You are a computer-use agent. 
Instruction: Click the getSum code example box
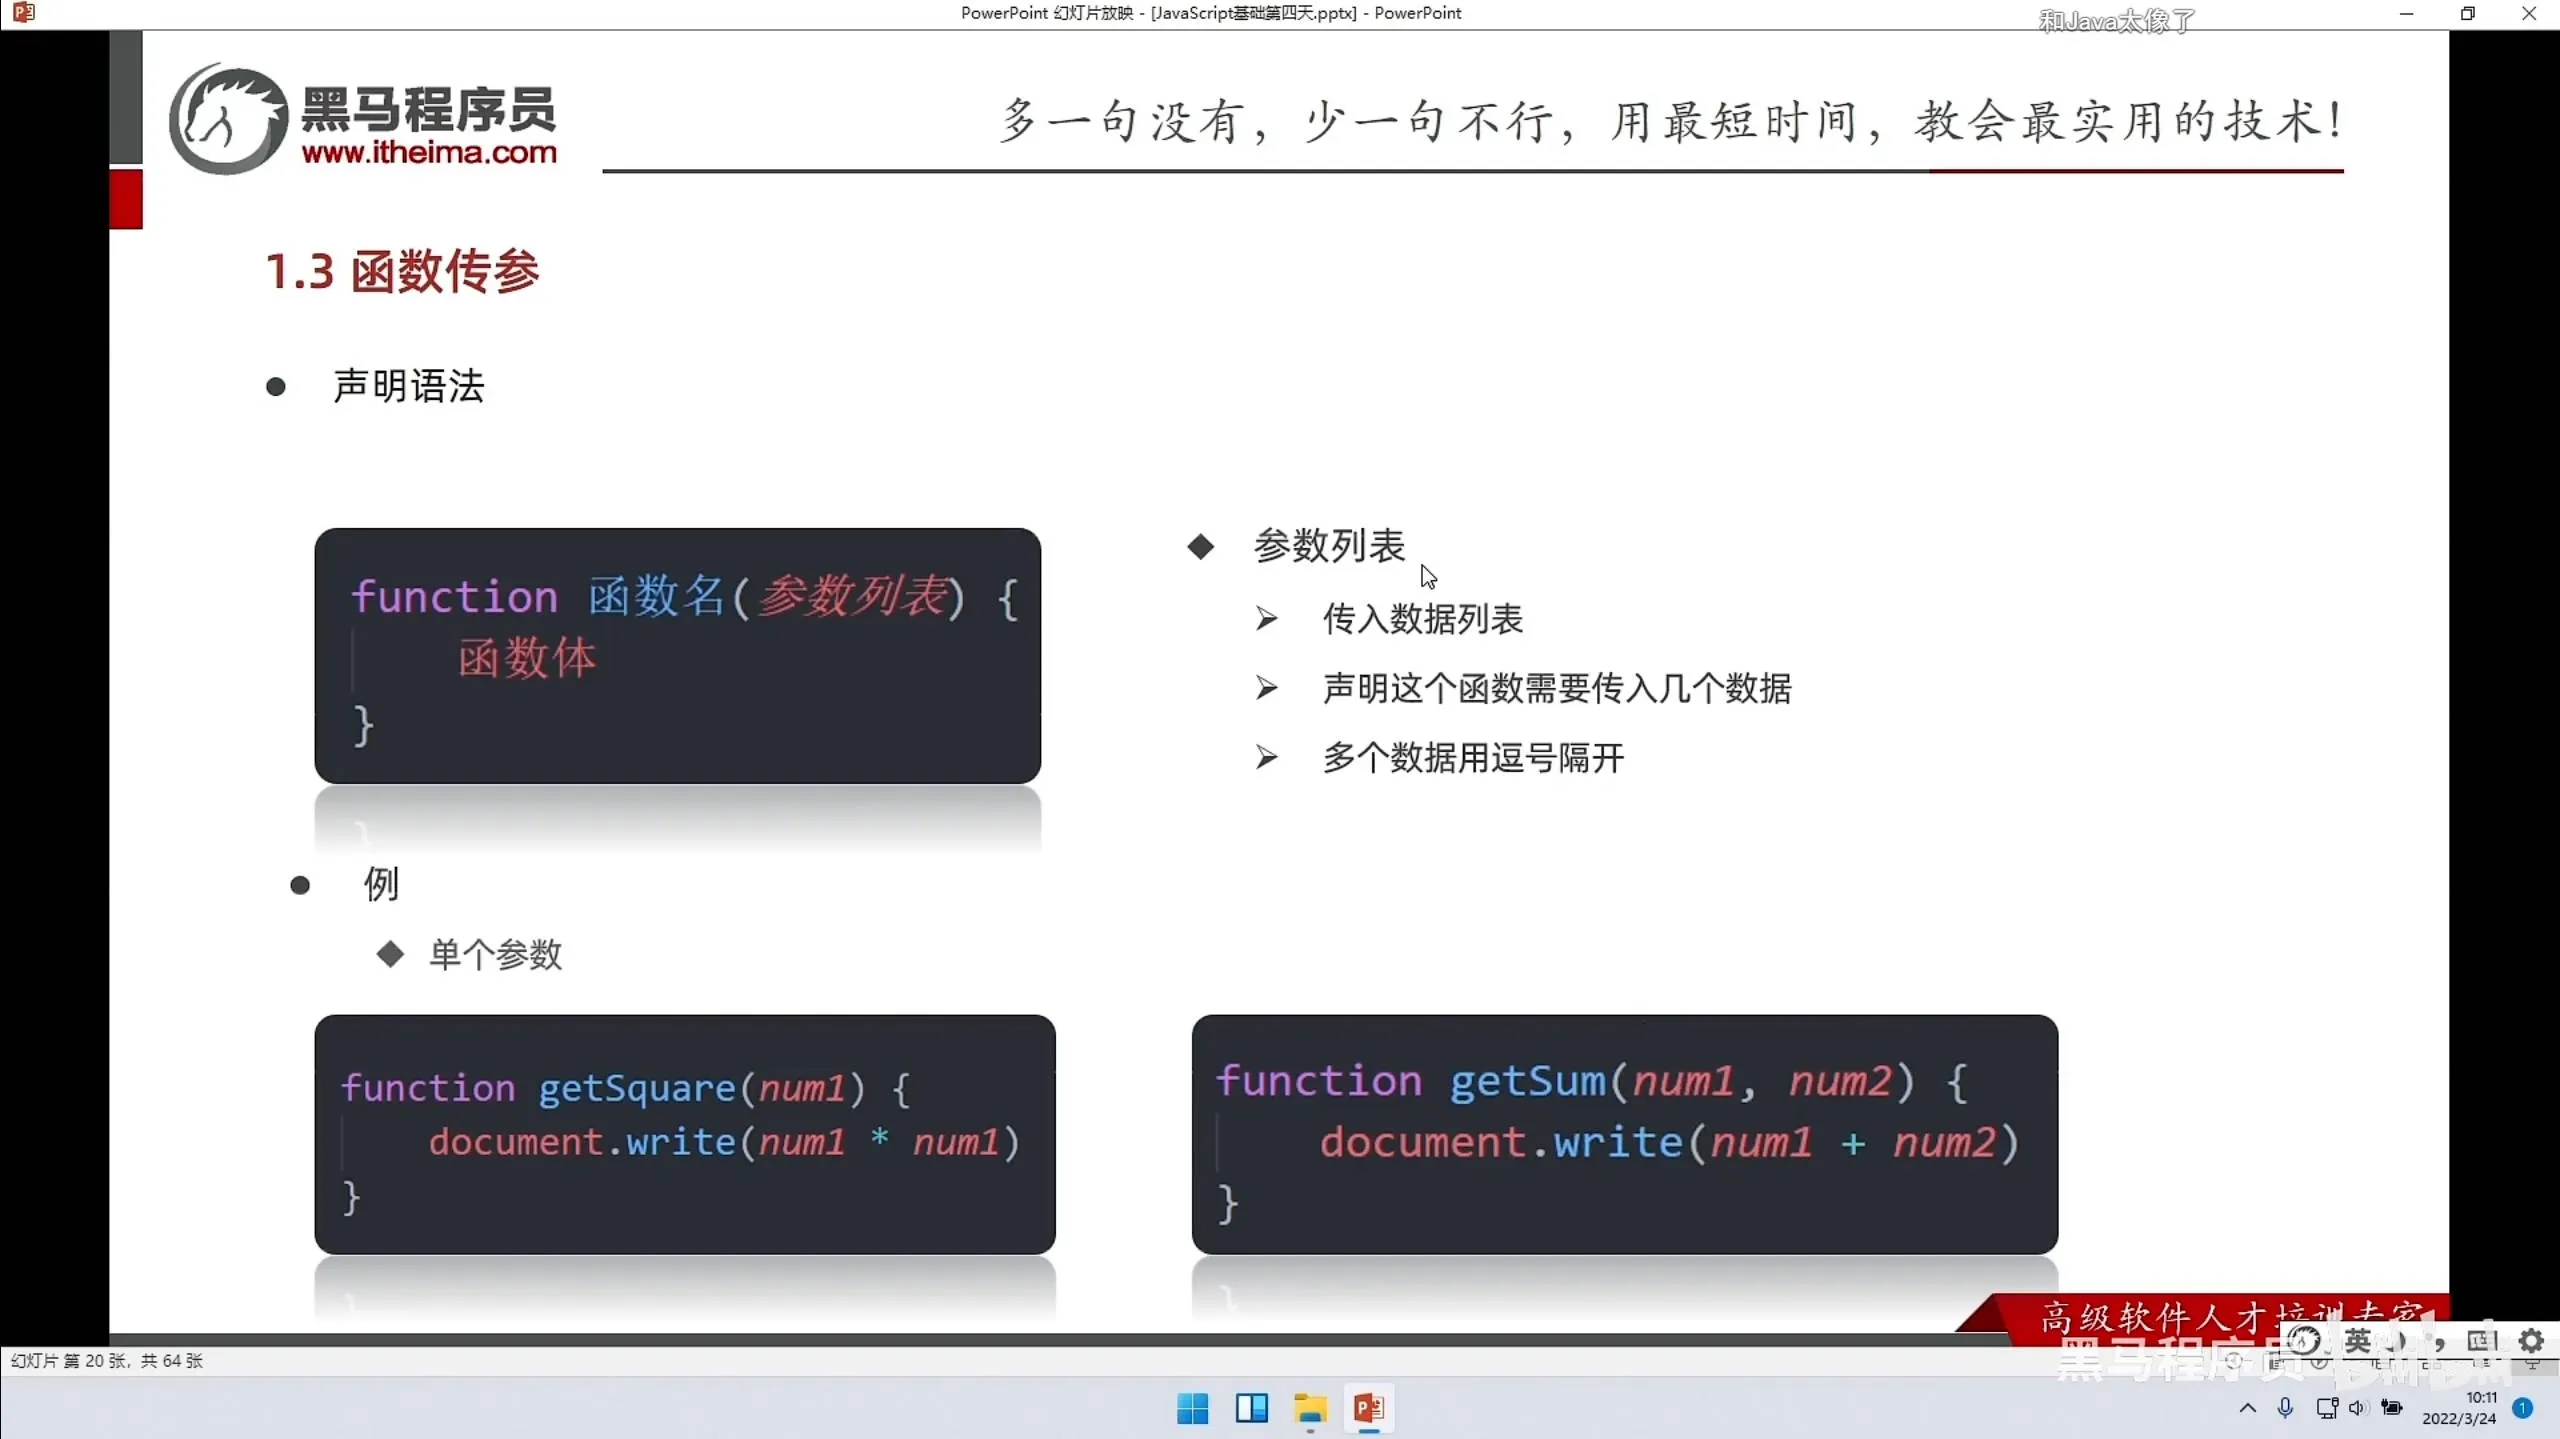(1624, 1134)
